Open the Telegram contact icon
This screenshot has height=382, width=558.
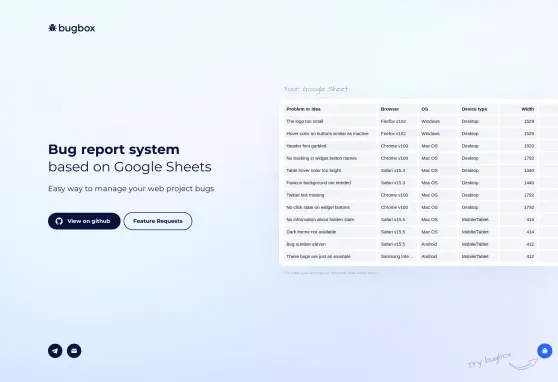coord(55,351)
